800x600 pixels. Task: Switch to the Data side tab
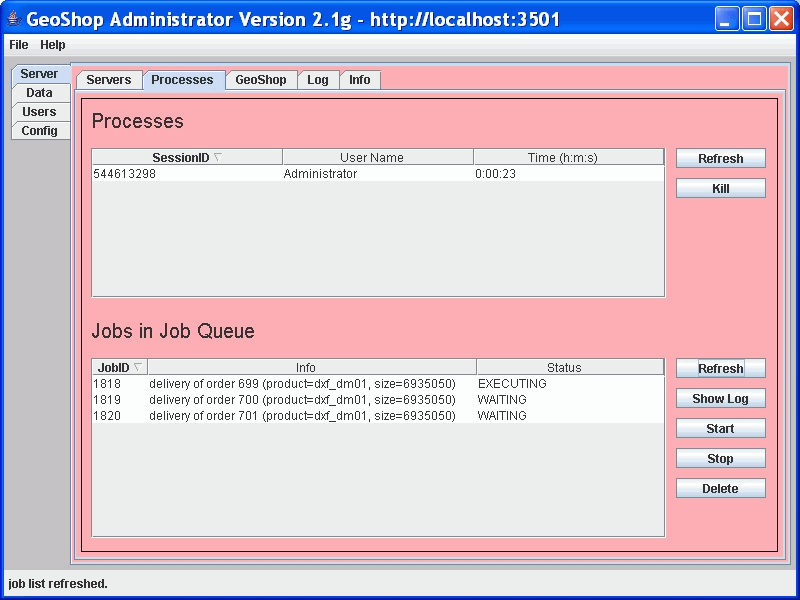click(x=40, y=93)
